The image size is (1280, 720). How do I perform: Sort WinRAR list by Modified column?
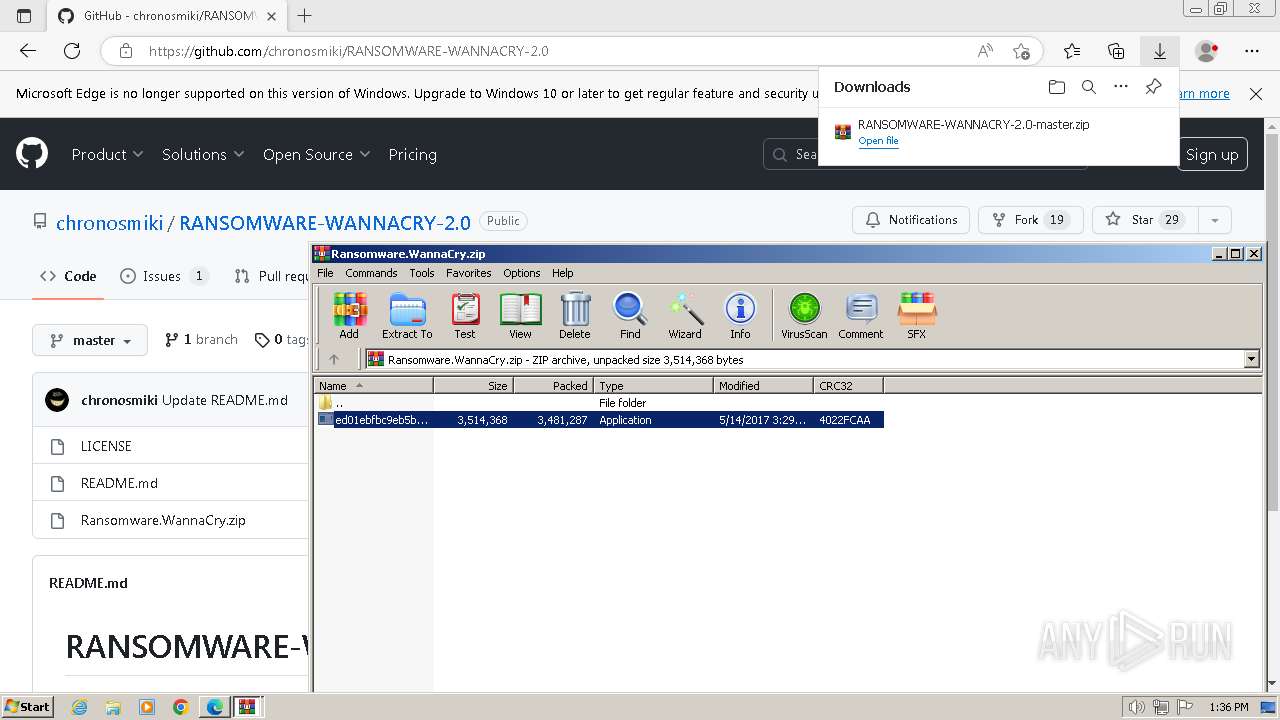pyautogui.click(x=763, y=385)
